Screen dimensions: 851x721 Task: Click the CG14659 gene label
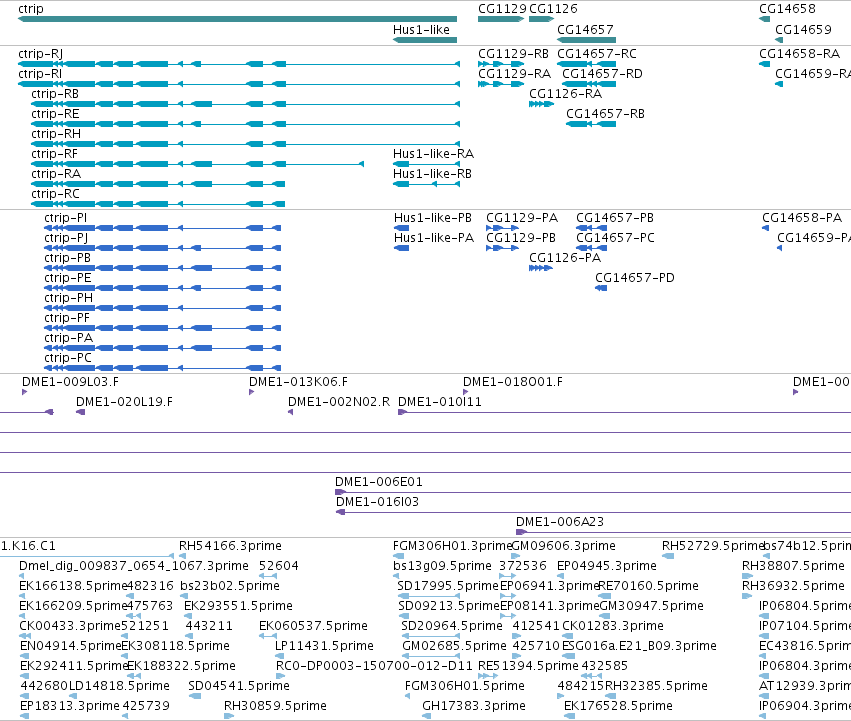pyautogui.click(x=803, y=29)
